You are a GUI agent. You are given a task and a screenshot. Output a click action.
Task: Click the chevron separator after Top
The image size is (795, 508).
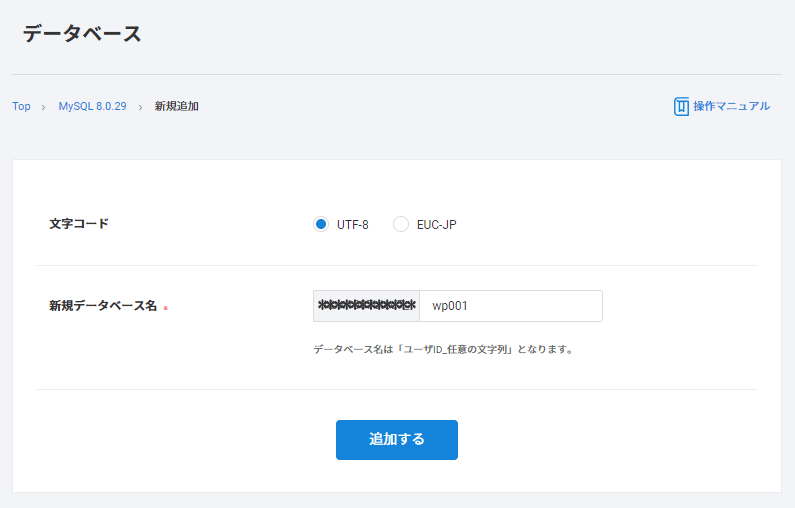[44, 107]
